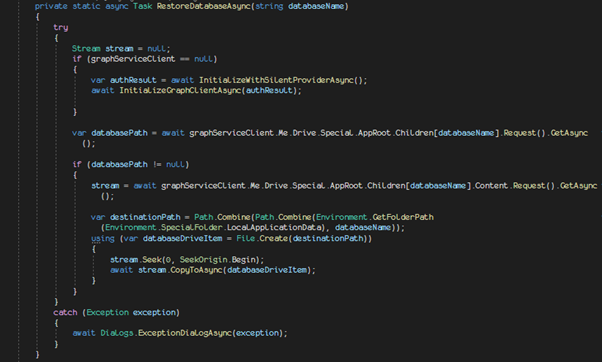Click the 'SpecialFolder' enum name
Viewport: 602px width, 362px height.
[192, 228]
